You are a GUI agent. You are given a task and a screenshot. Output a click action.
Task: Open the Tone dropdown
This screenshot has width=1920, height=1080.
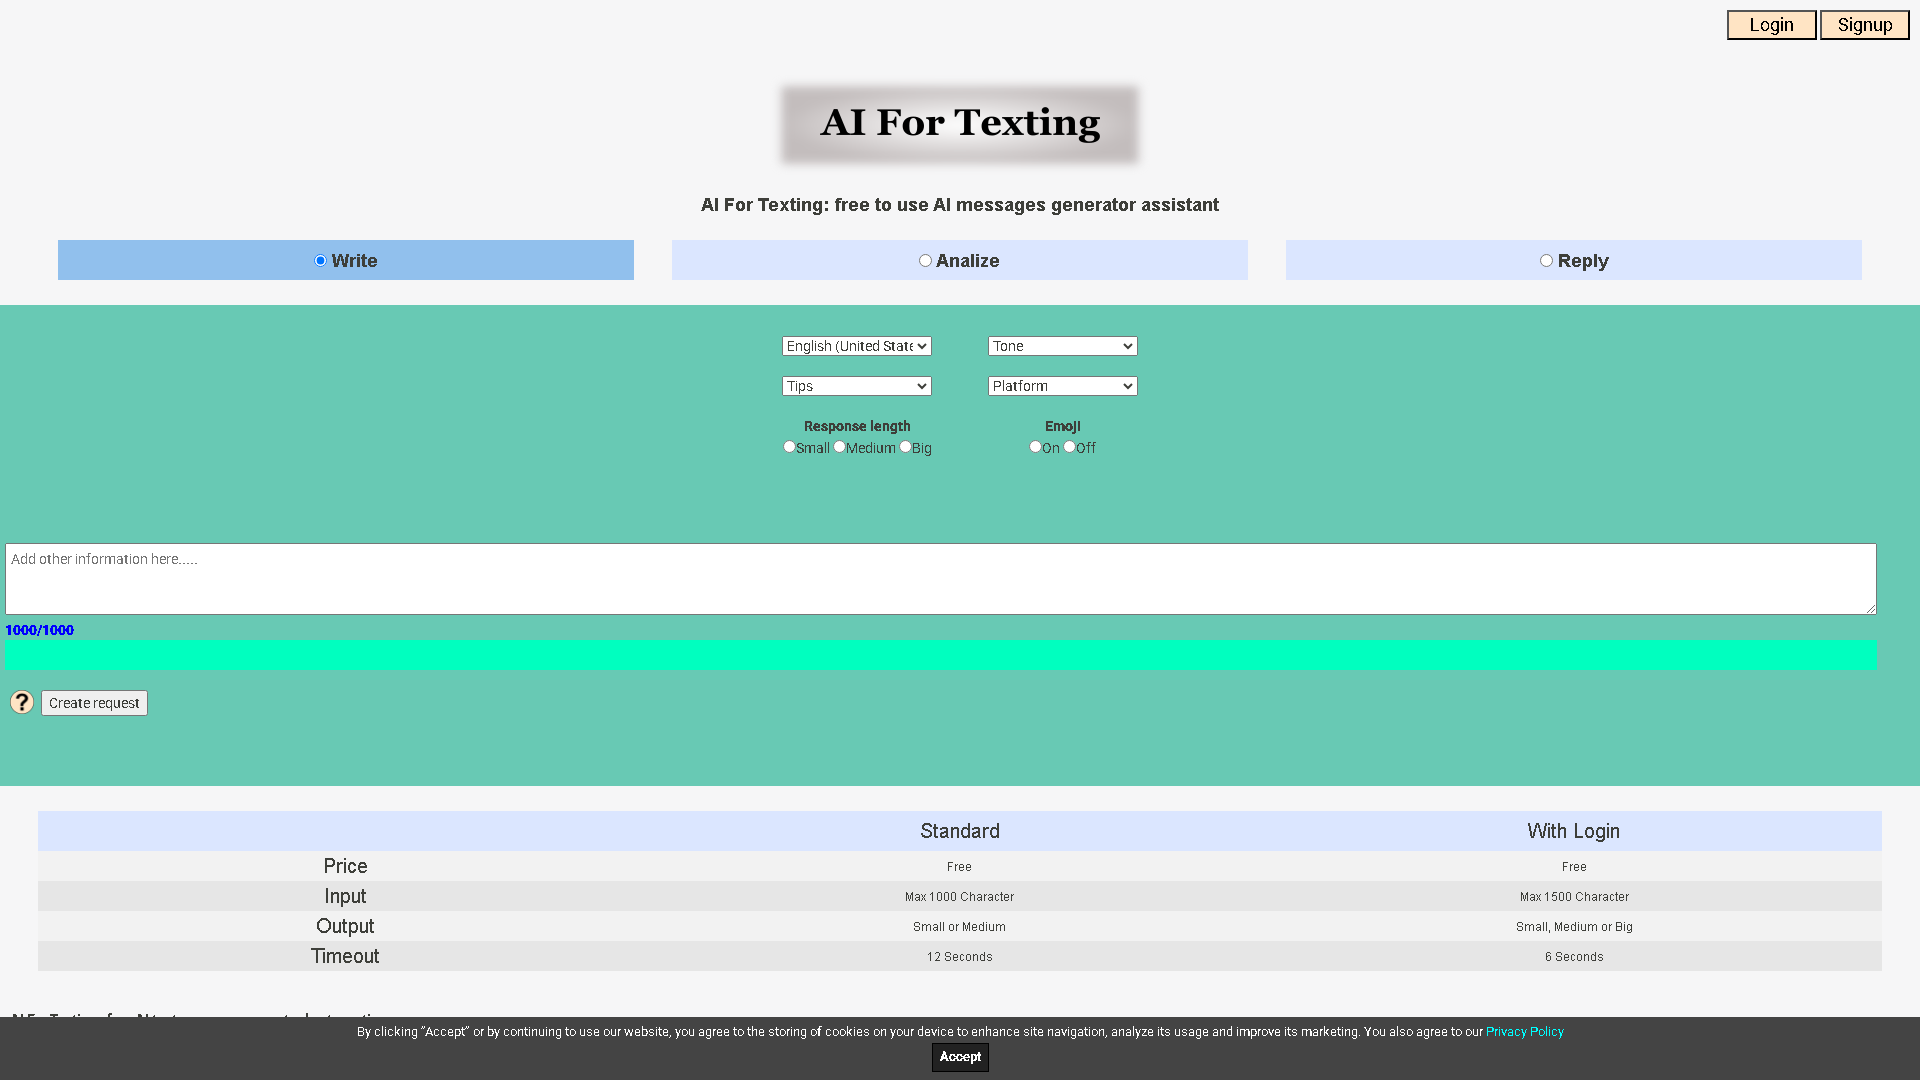click(x=1062, y=346)
